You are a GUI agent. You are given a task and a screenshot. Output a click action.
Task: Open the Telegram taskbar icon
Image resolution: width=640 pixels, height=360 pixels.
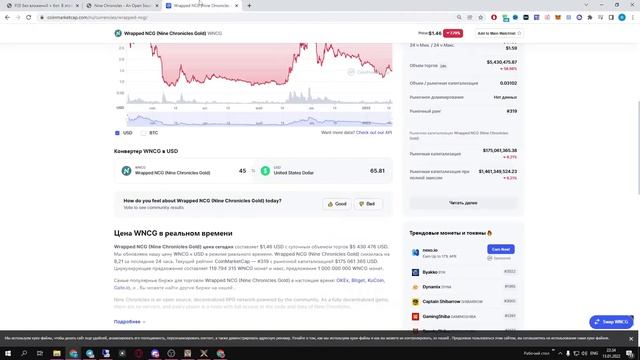click(90, 353)
